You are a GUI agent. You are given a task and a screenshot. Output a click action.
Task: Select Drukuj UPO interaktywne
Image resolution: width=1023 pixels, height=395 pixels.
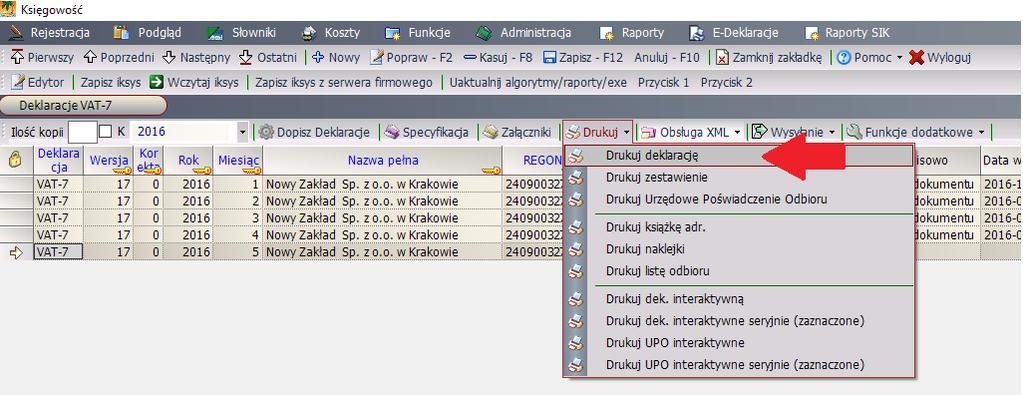point(739,343)
